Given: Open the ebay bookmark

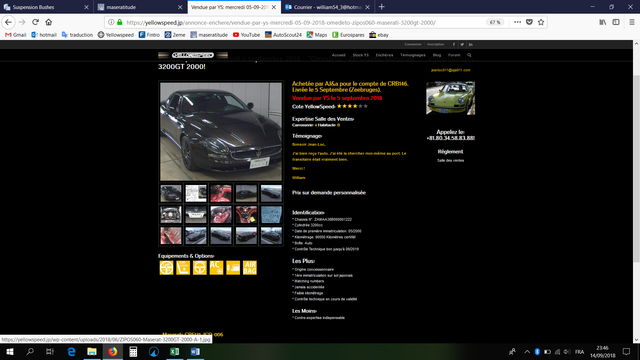Looking at the screenshot, I should click(x=379, y=35).
